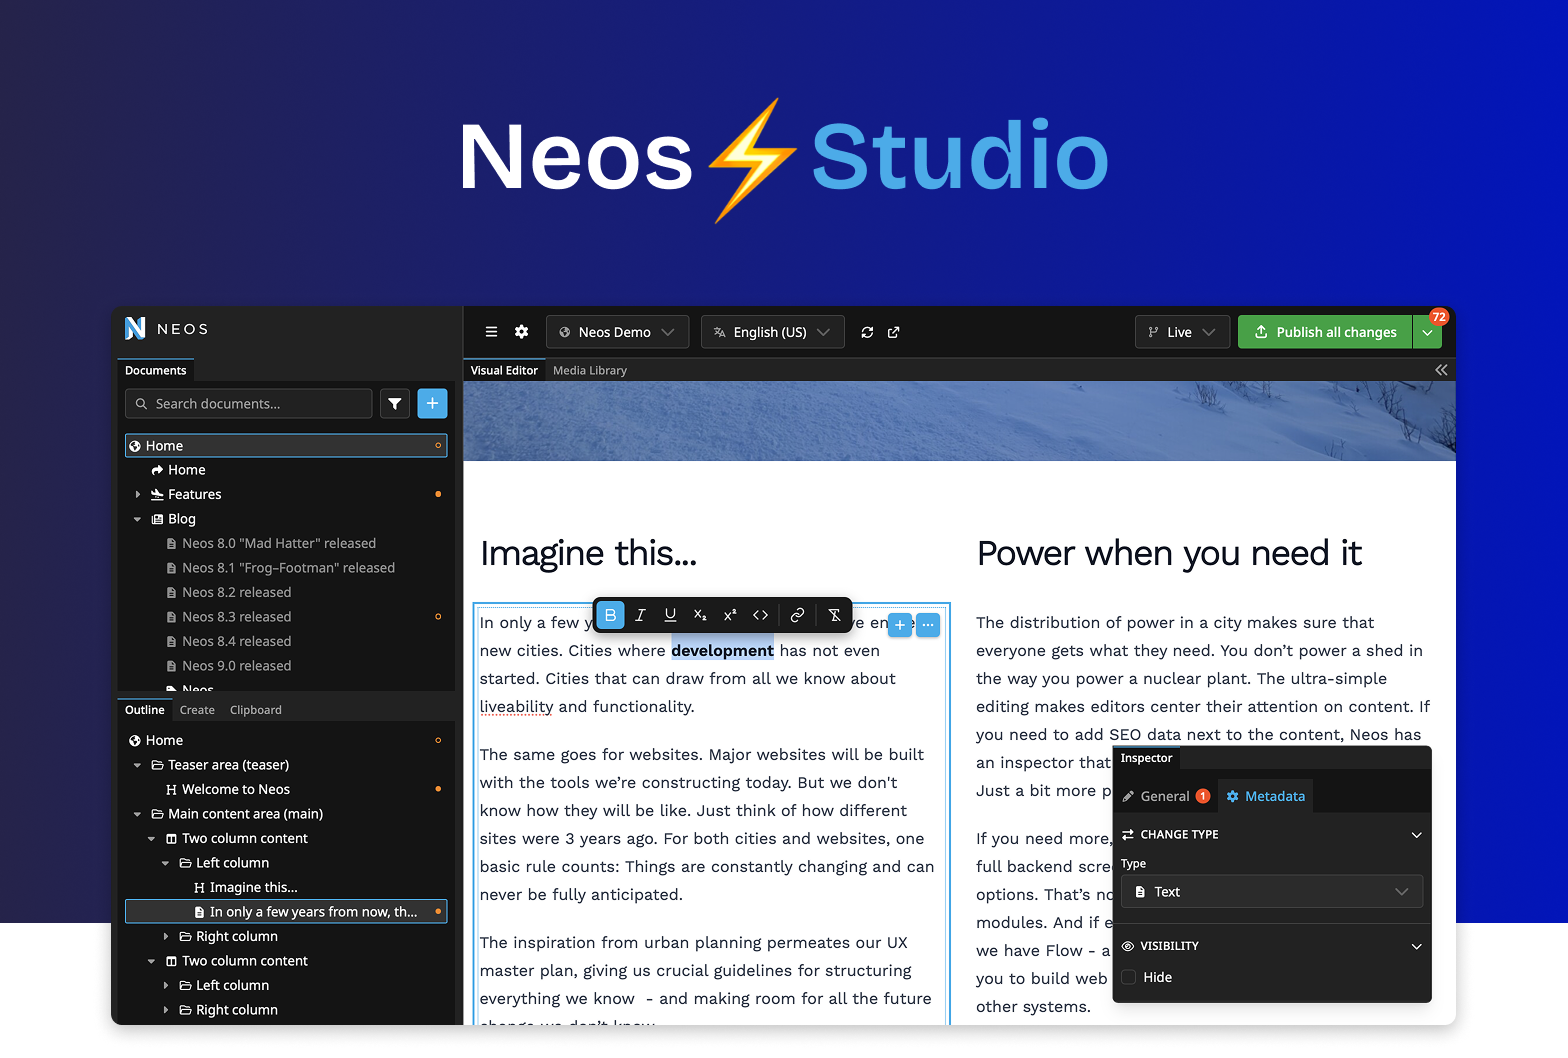The width and height of the screenshot is (1568, 1058).
Task: Select first Two column content node
Action: tap(244, 838)
